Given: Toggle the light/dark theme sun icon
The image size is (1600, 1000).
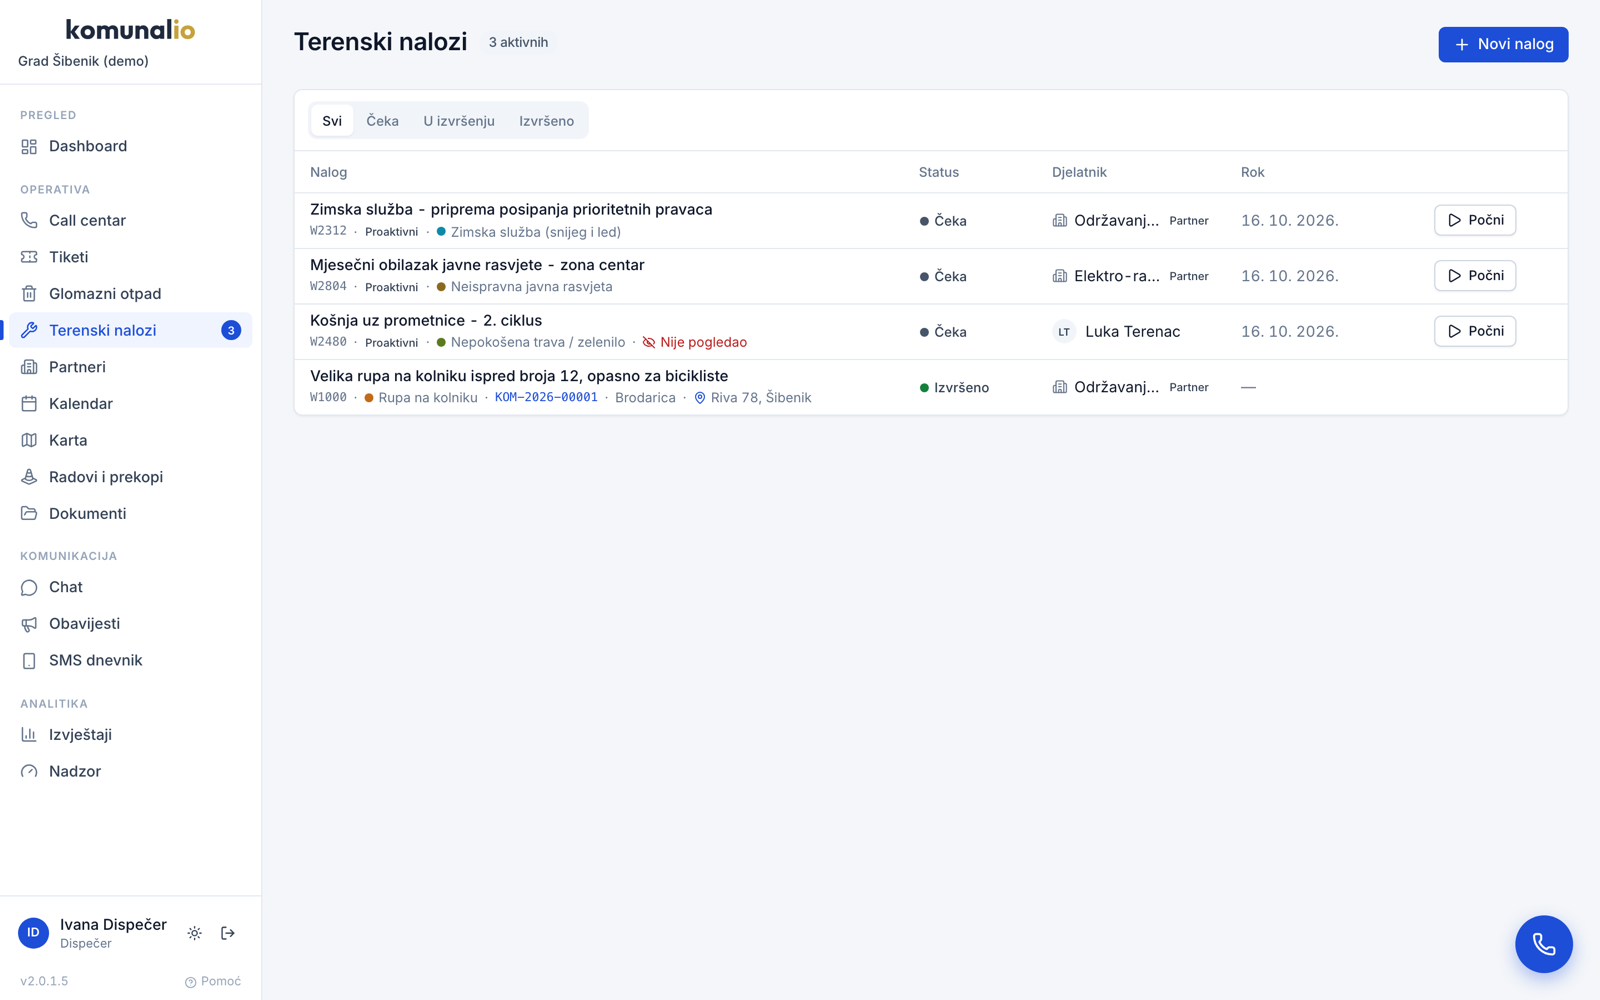Looking at the screenshot, I should 195,933.
